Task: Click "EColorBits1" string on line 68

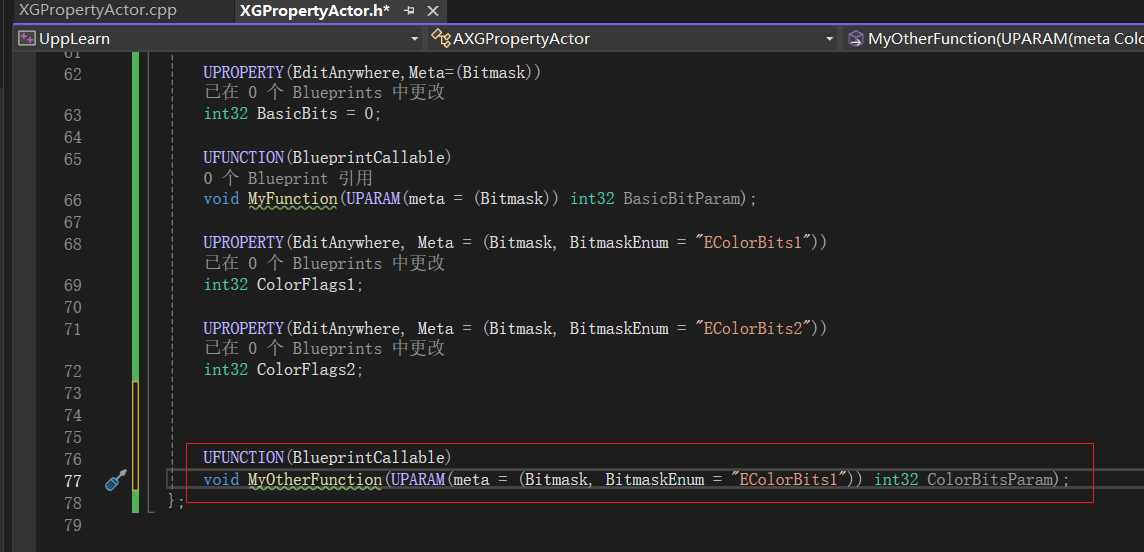Action: [754, 244]
